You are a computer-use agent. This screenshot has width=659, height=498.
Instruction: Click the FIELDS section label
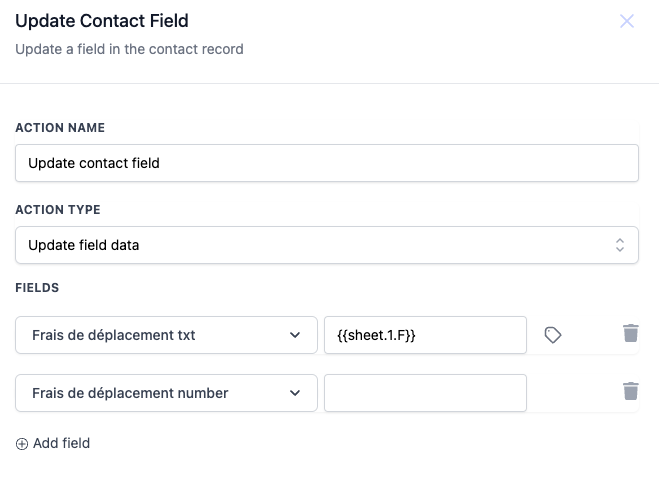click(x=37, y=288)
